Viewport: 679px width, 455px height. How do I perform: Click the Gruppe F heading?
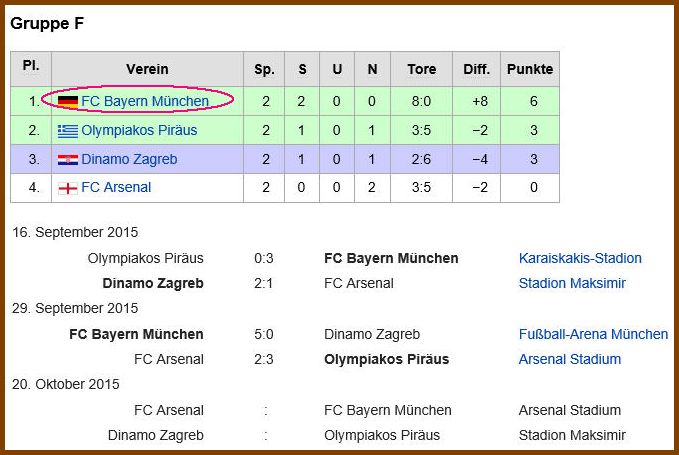pos(47,23)
